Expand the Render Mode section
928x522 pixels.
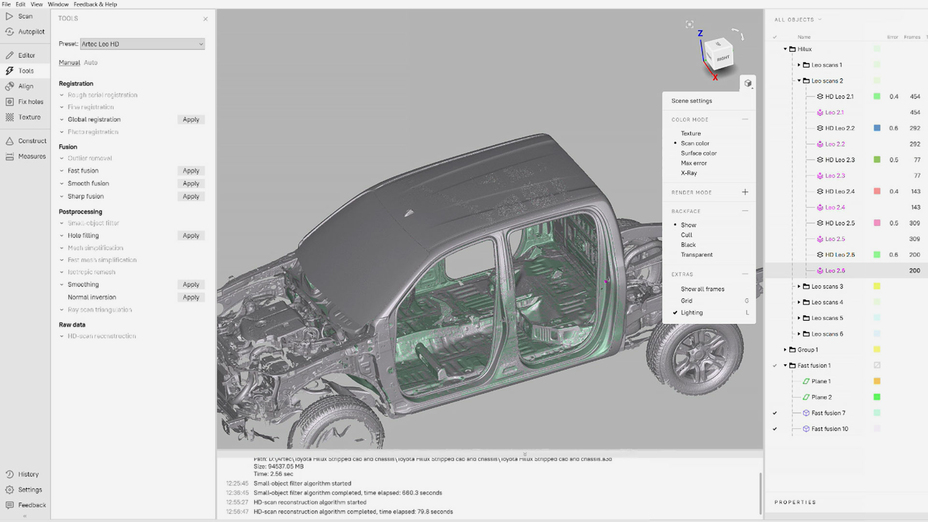tap(745, 192)
